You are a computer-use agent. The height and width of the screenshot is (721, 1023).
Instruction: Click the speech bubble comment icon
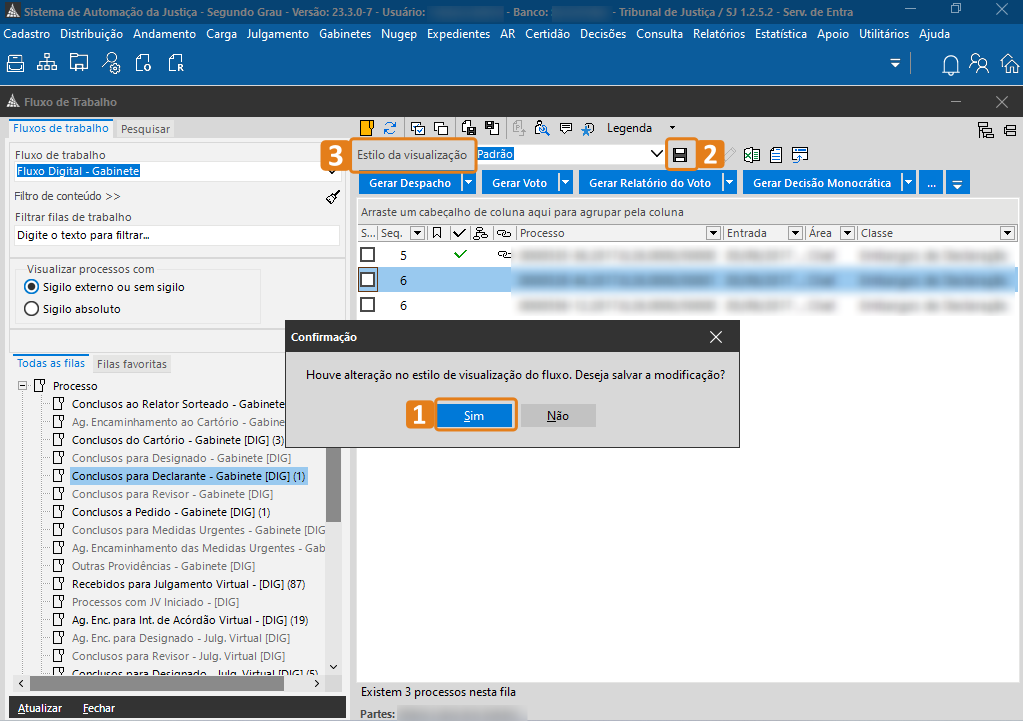(x=566, y=128)
